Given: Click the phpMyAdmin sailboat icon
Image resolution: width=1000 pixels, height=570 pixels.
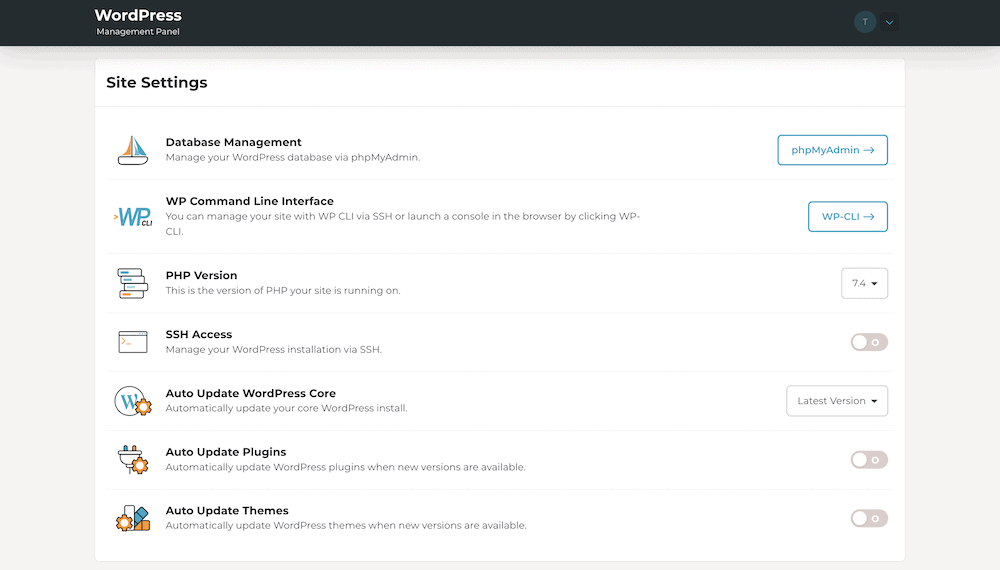Looking at the screenshot, I should 132,150.
